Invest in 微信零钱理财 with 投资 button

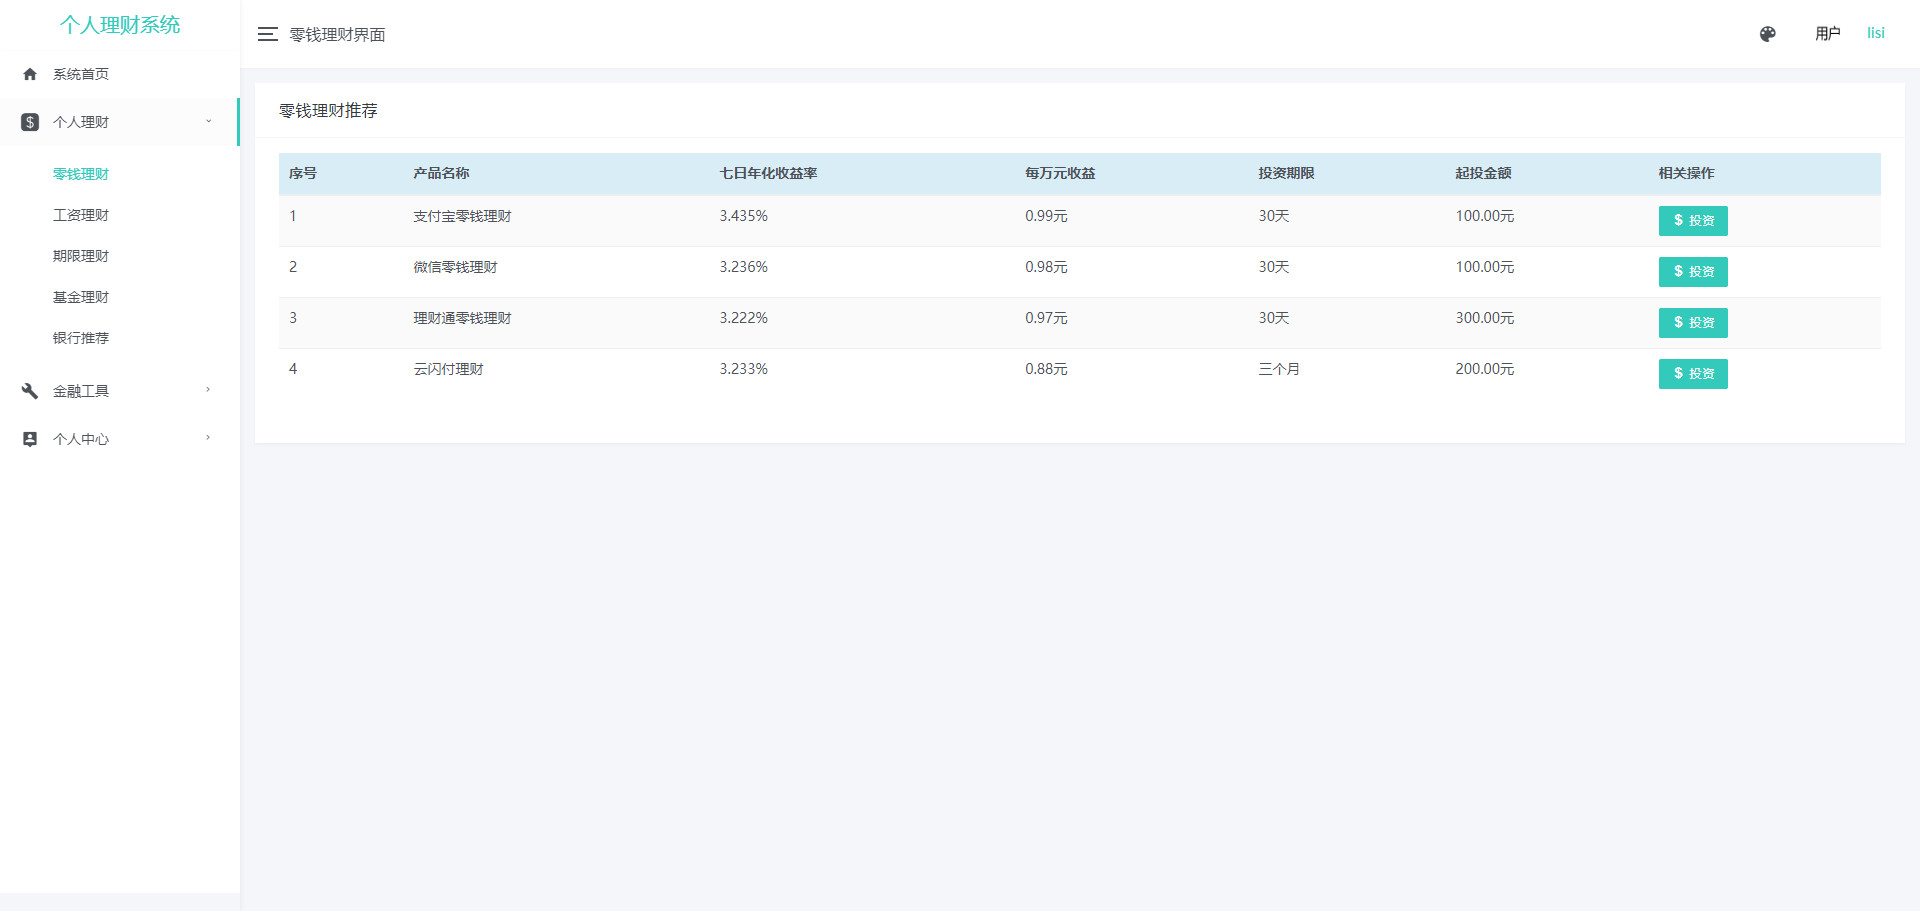pos(1693,272)
